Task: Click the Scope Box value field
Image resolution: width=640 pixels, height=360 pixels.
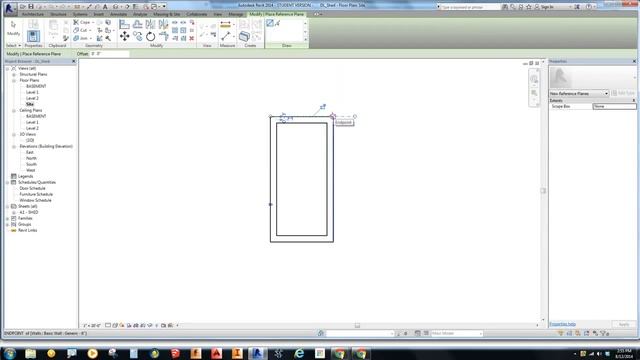Action: click(x=614, y=106)
